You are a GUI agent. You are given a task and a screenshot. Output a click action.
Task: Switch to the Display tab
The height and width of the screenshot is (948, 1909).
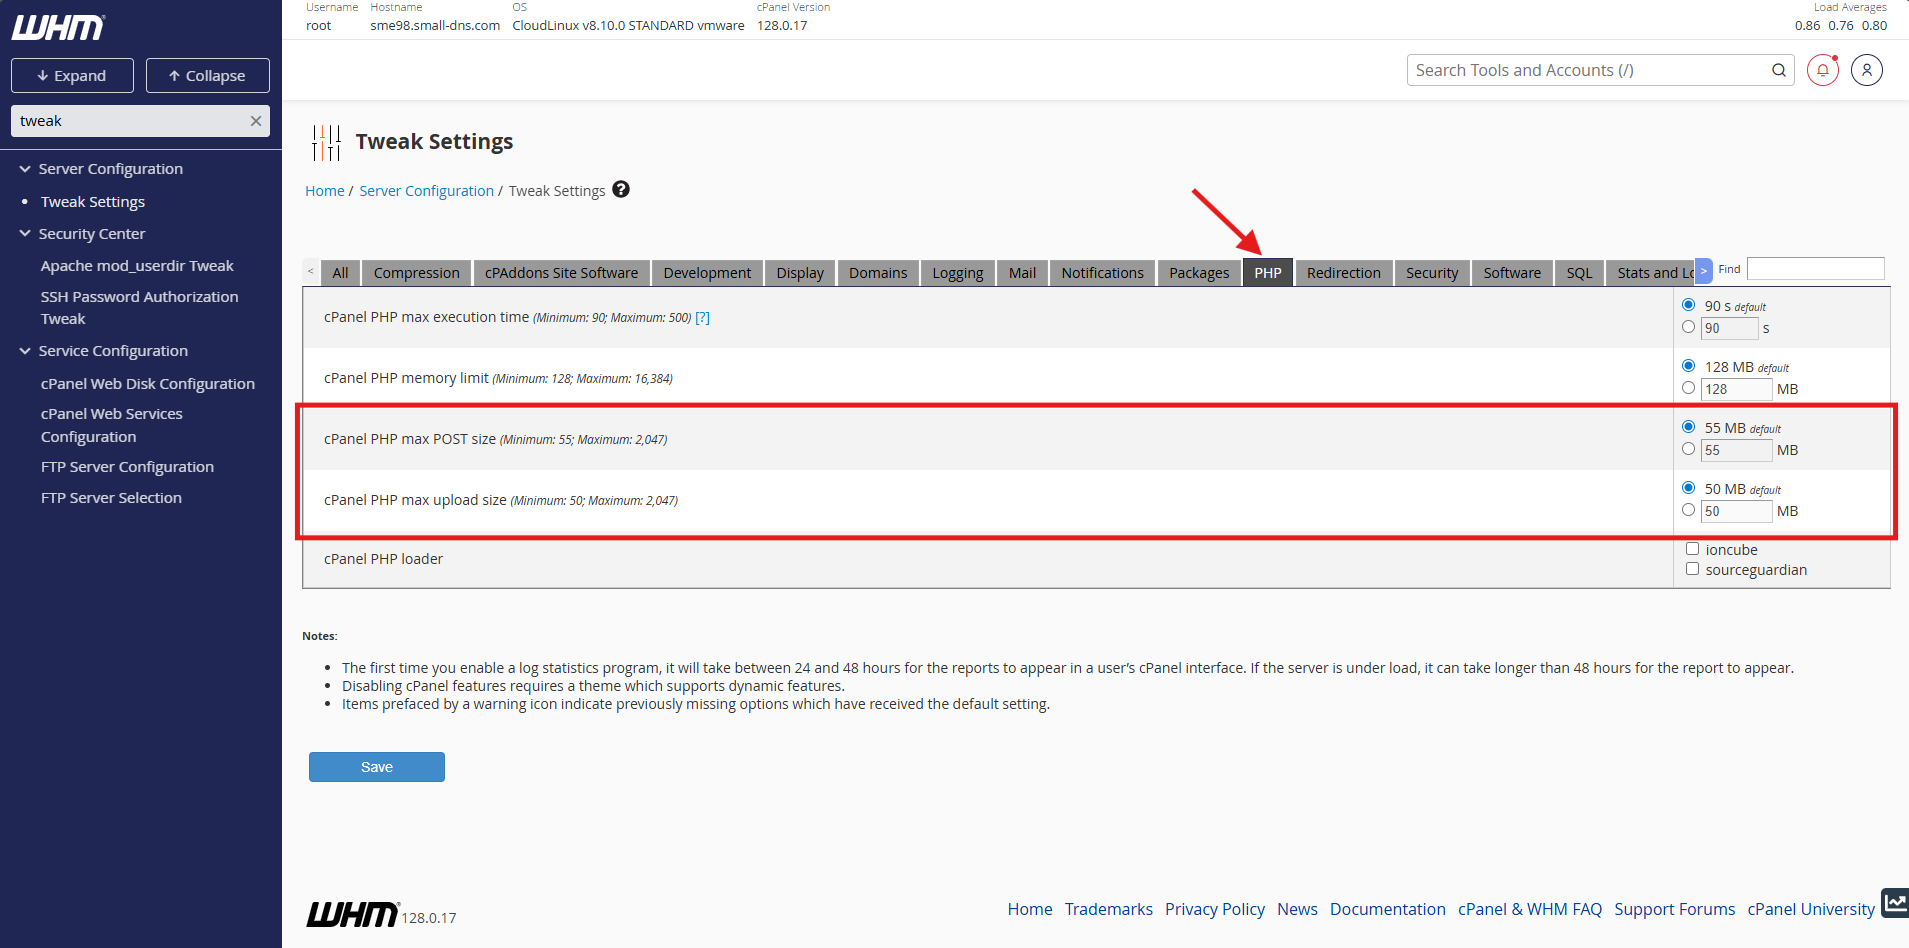pos(800,273)
